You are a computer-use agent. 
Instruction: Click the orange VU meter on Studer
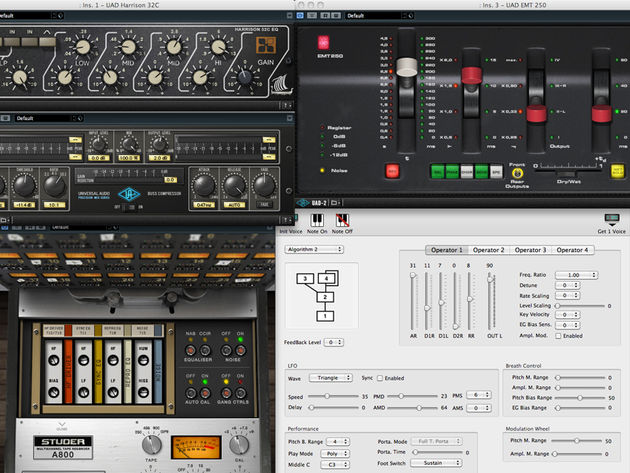(196, 447)
